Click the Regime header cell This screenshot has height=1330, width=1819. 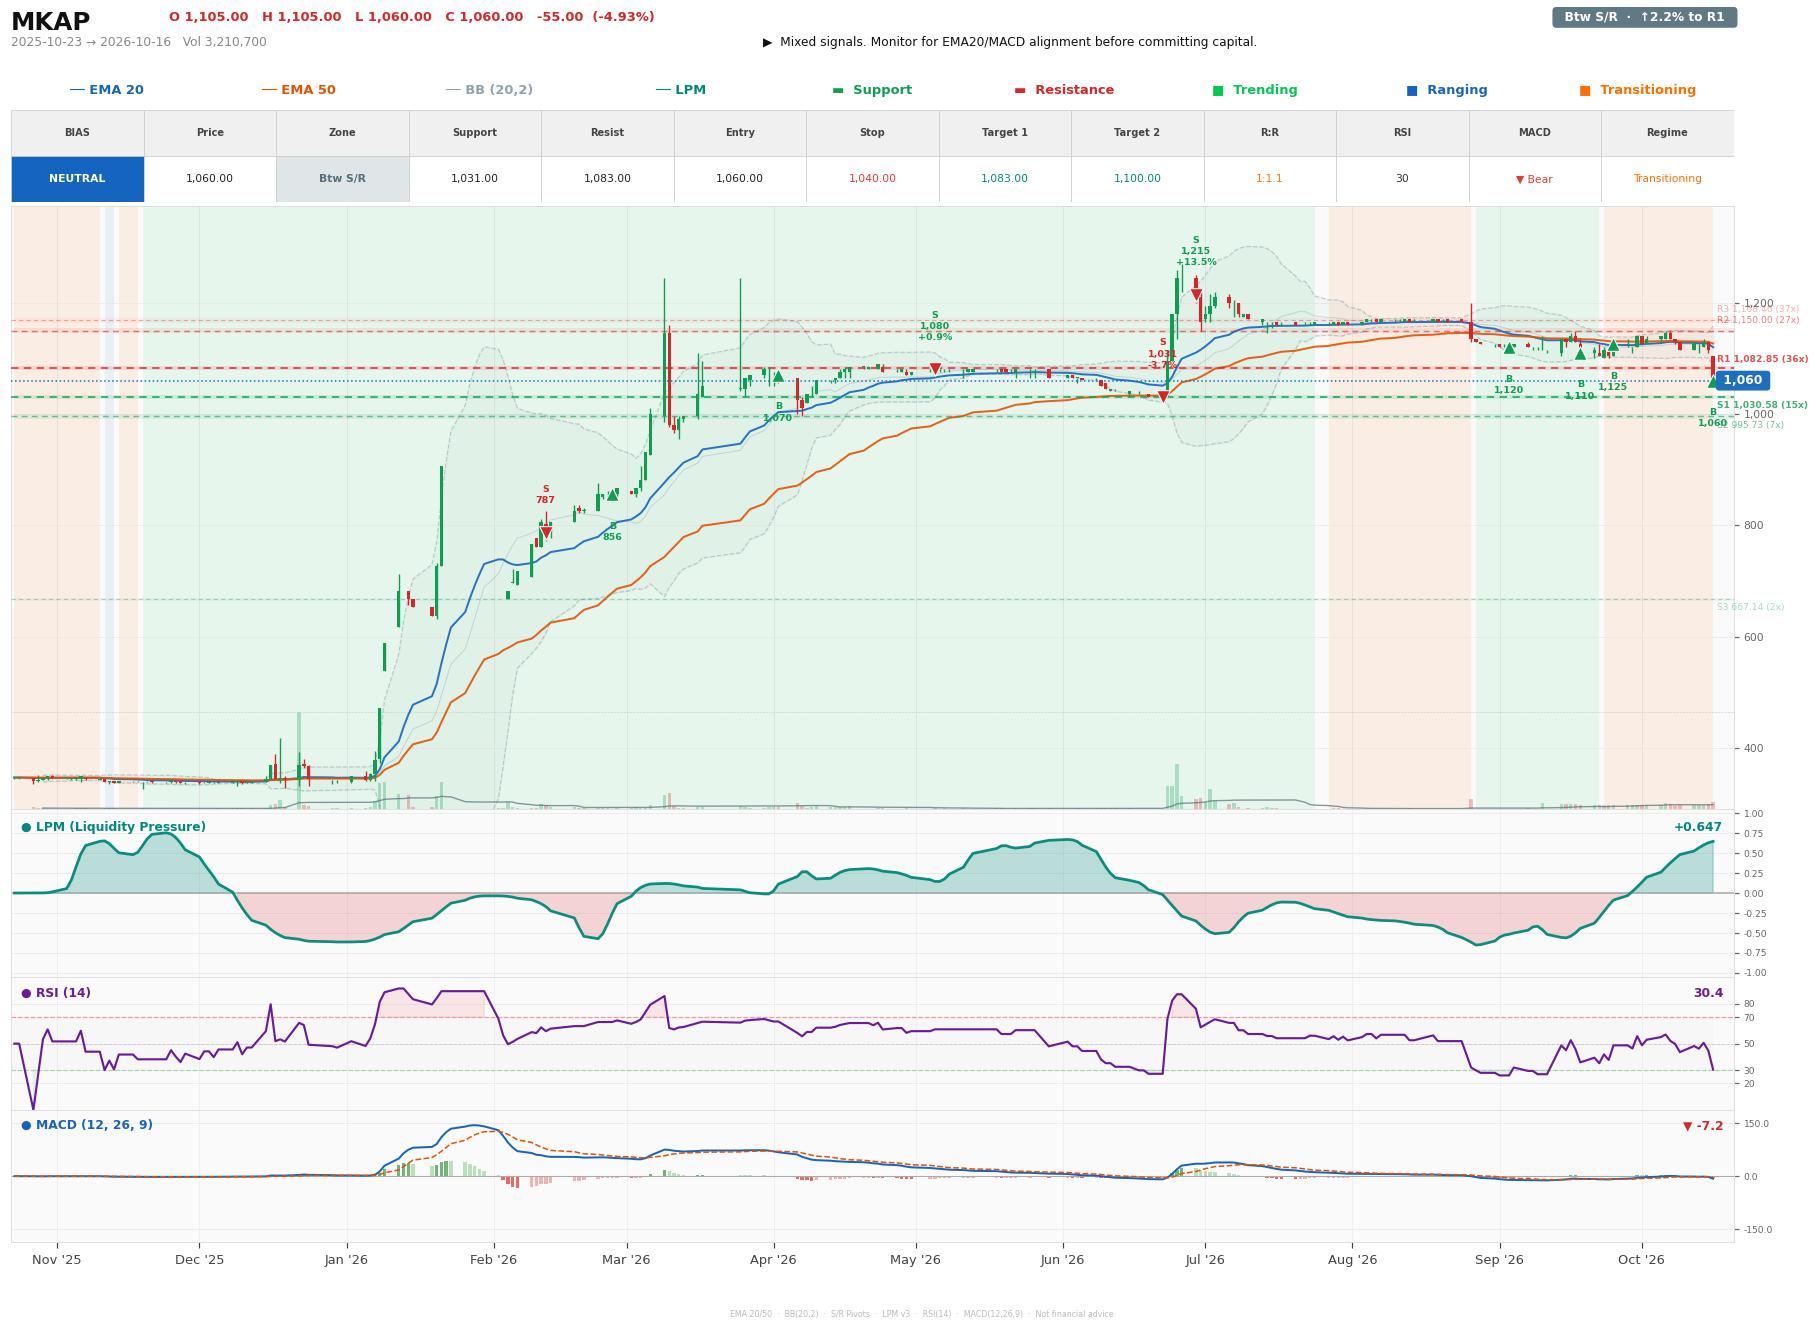pos(1667,133)
